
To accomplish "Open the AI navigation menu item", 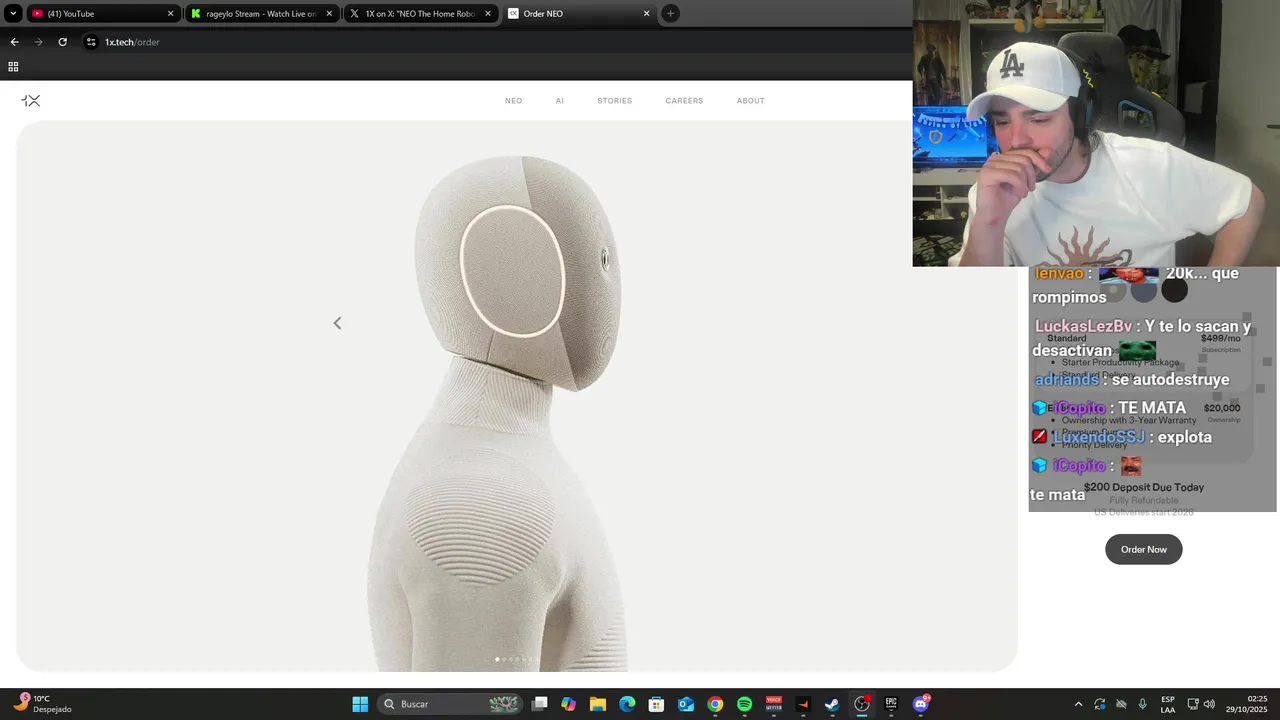I will point(560,101).
